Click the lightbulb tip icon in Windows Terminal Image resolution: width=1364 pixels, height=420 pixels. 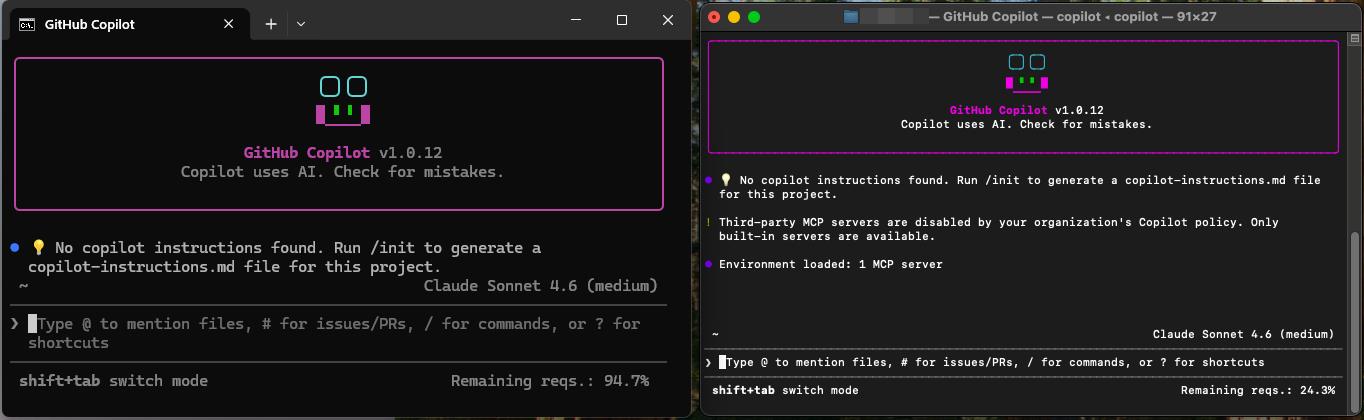click(38, 248)
